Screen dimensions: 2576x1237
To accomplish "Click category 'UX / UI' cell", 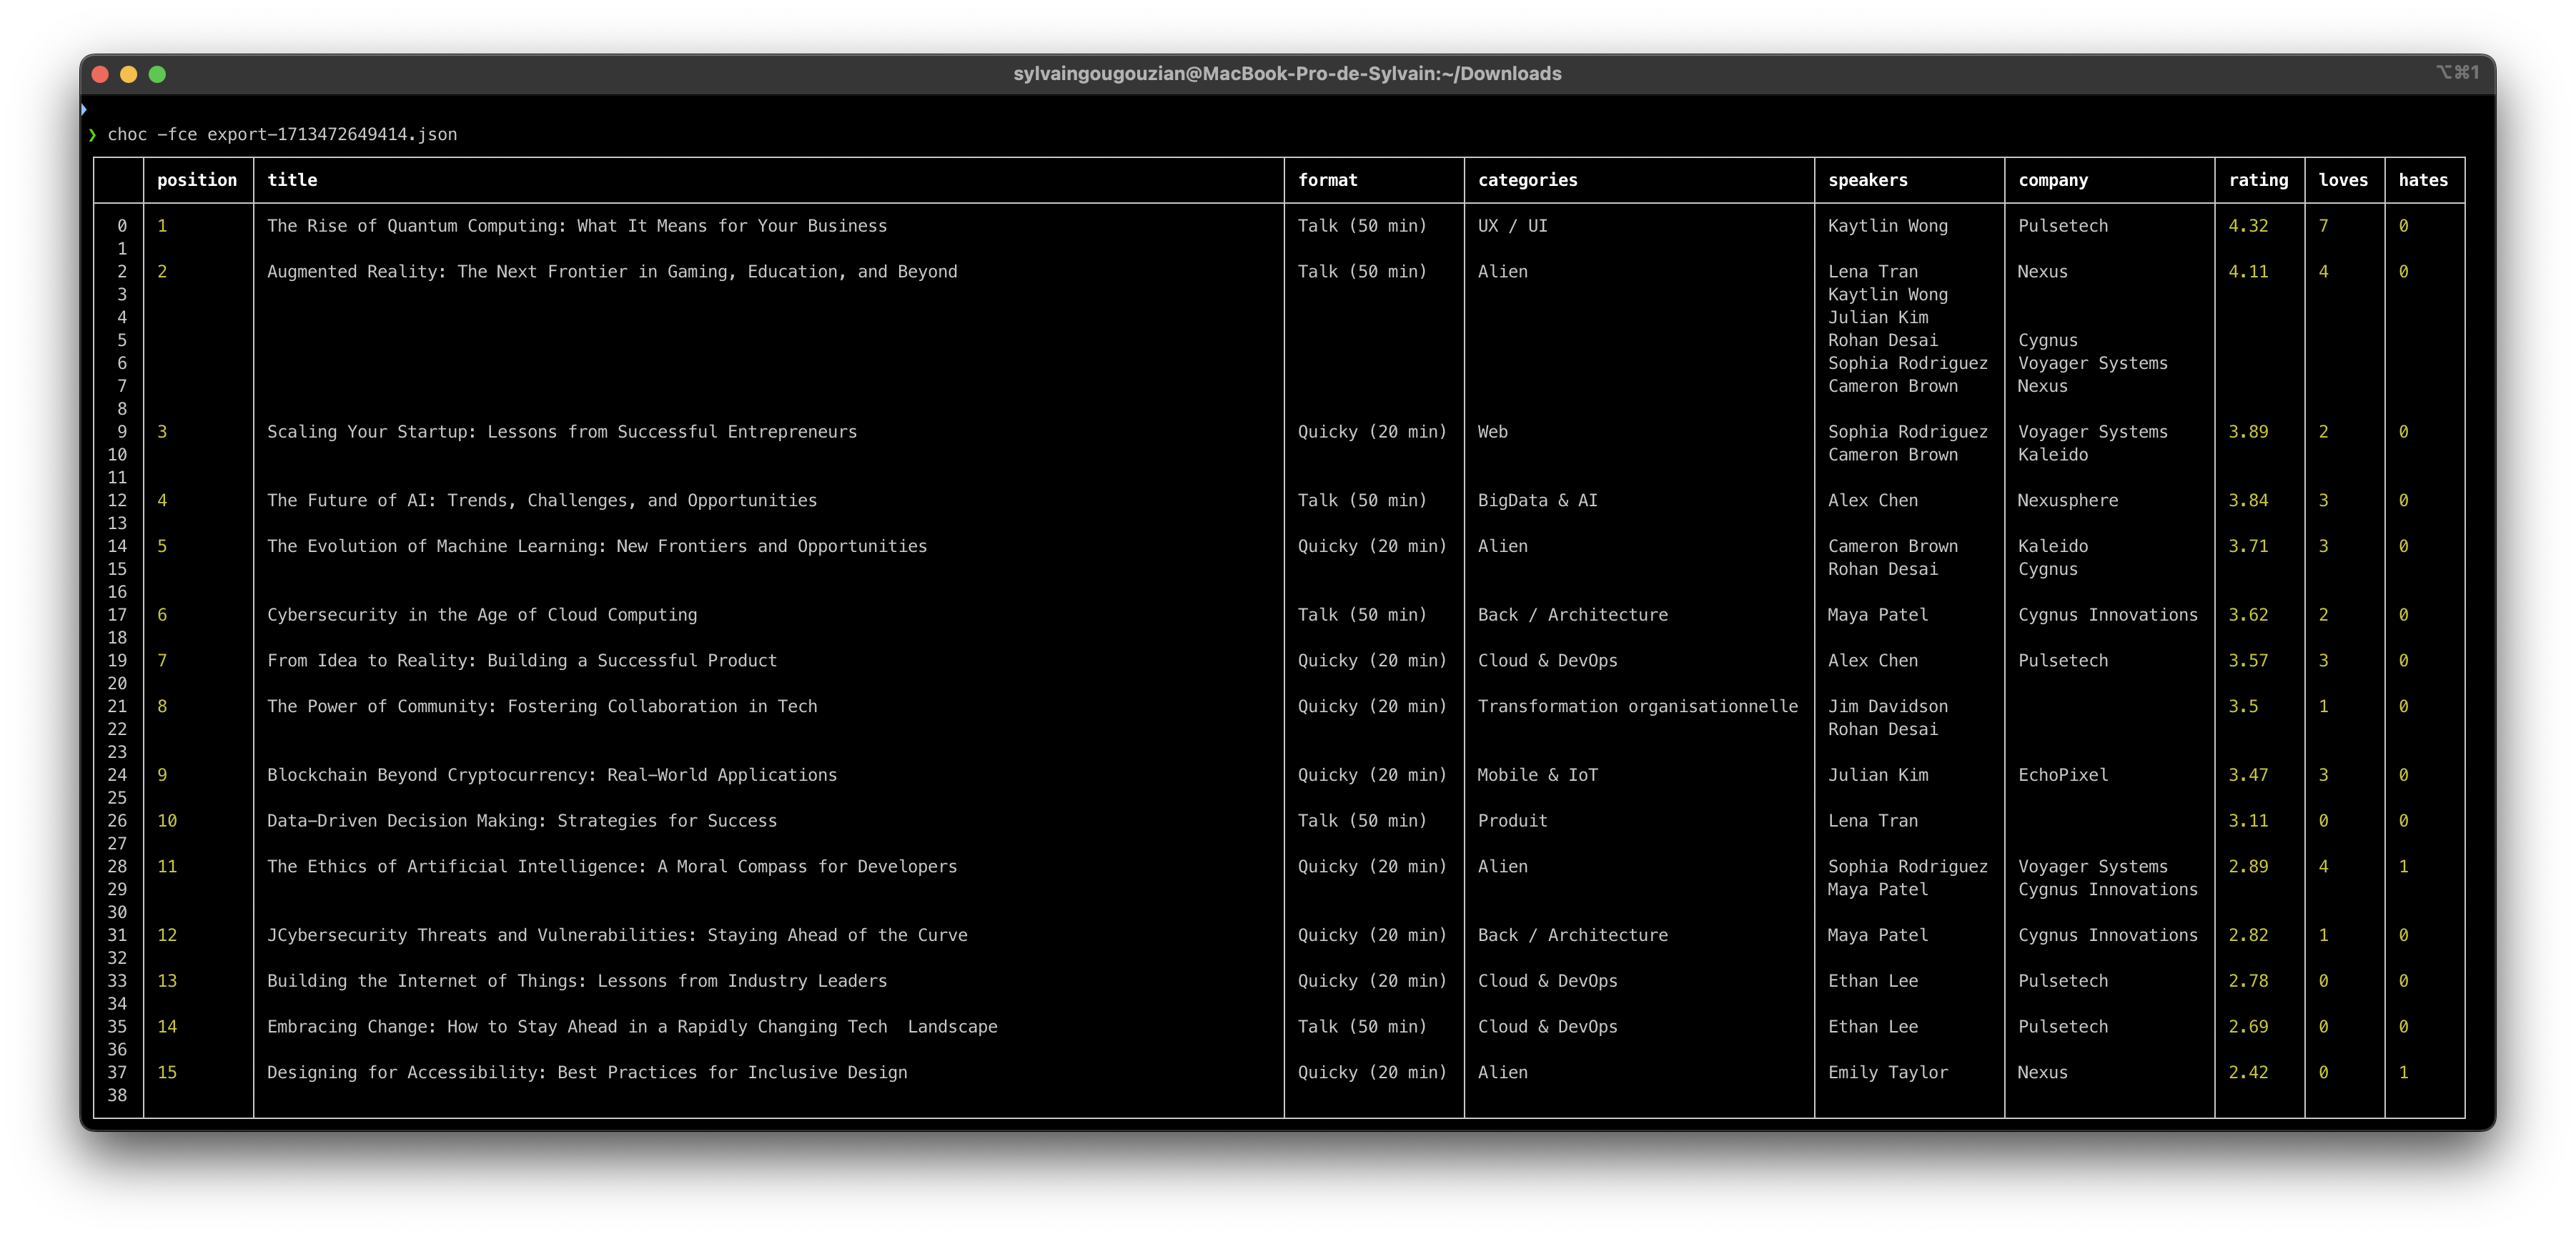I will pos(1513,226).
